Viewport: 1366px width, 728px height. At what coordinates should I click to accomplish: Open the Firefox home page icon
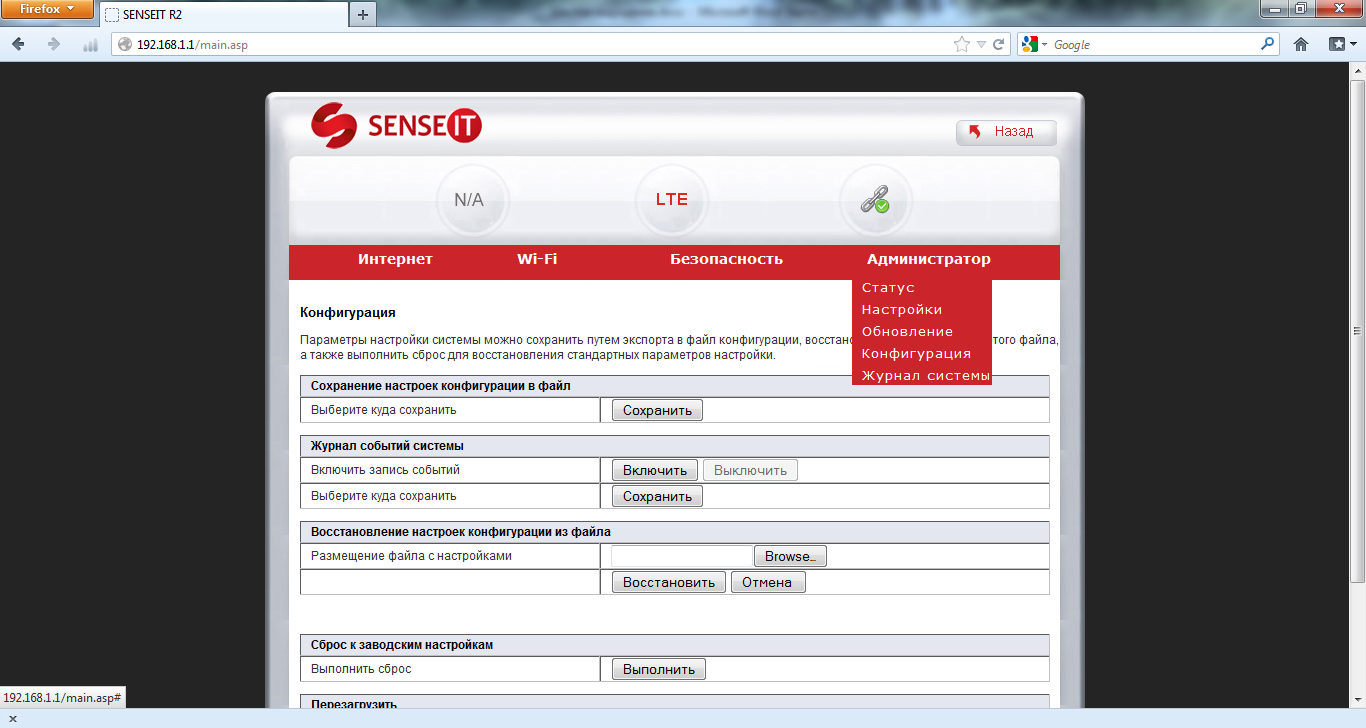[1301, 44]
